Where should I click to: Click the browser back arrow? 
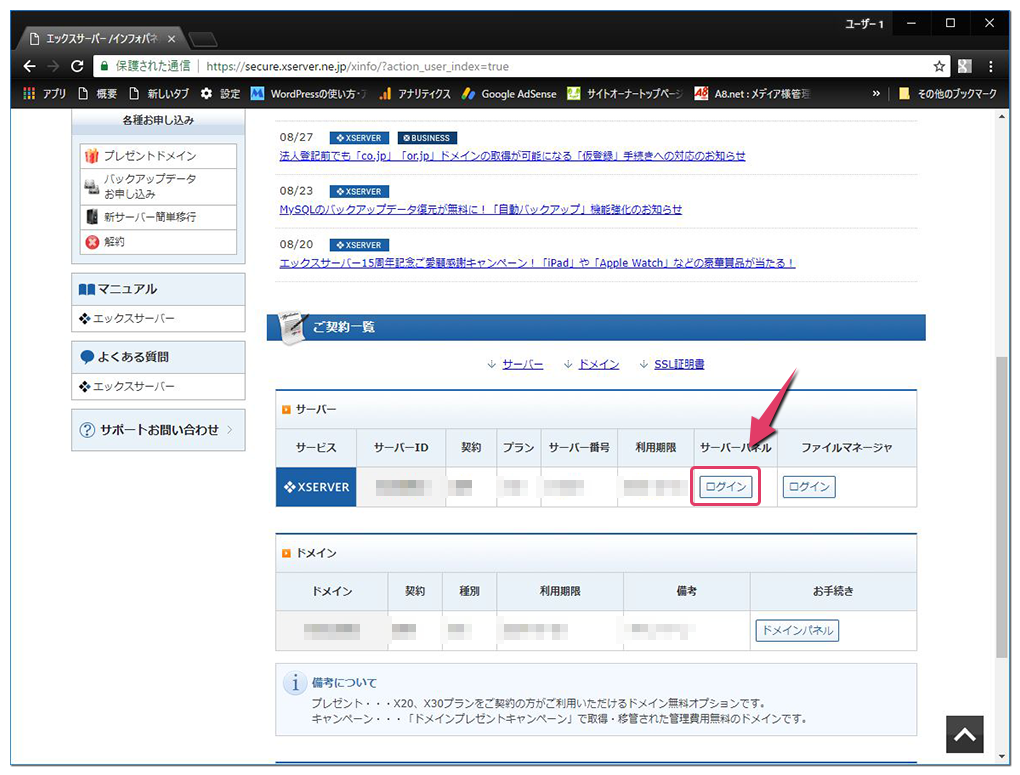(x=29, y=67)
